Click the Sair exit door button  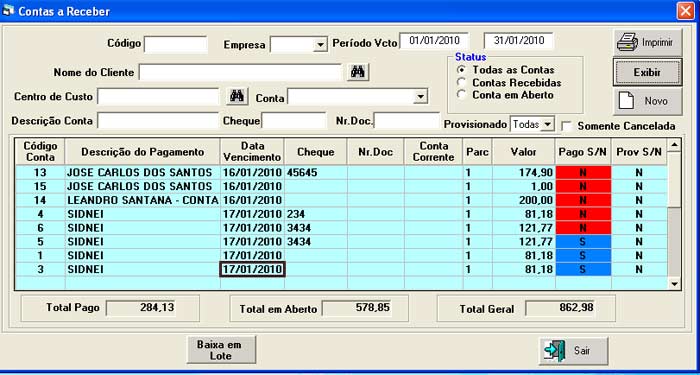point(574,351)
